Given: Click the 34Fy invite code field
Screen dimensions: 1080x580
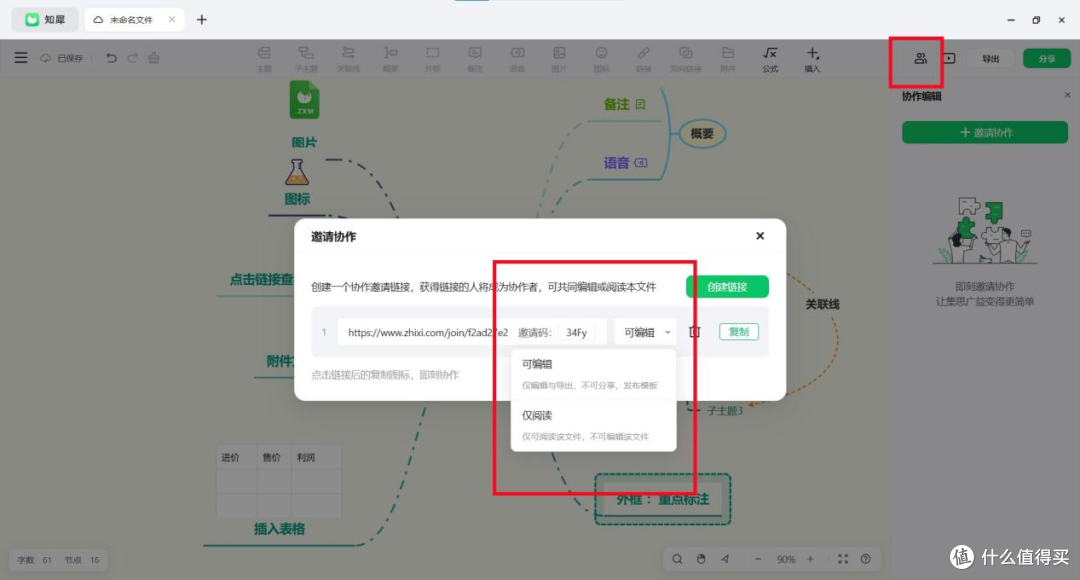Looking at the screenshot, I should (x=577, y=332).
